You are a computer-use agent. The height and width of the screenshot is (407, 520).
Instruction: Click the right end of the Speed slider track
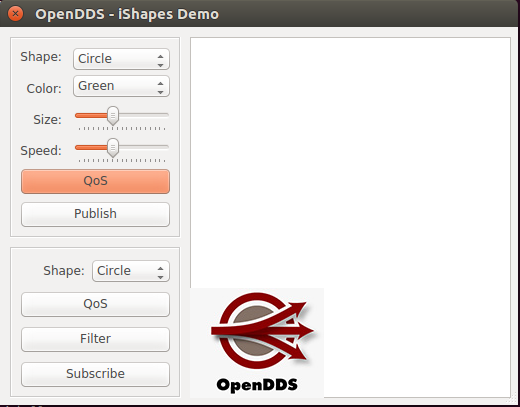pos(166,147)
